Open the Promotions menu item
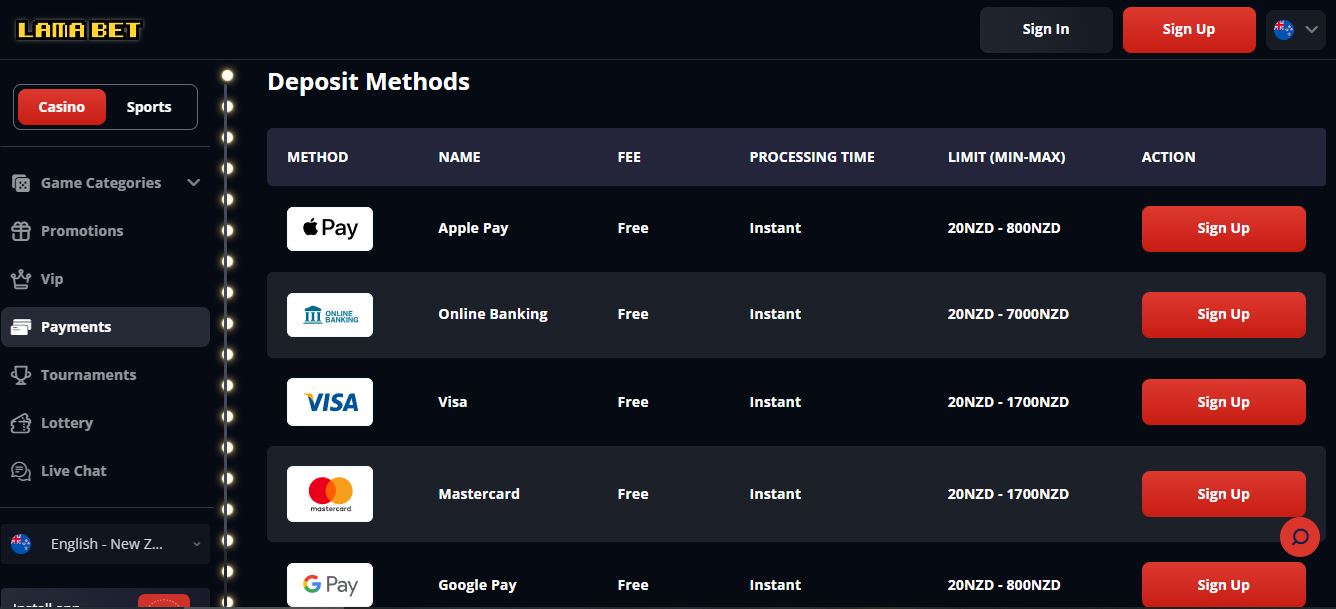This screenshot has width=1336, height=609. [x=105, y=231]
